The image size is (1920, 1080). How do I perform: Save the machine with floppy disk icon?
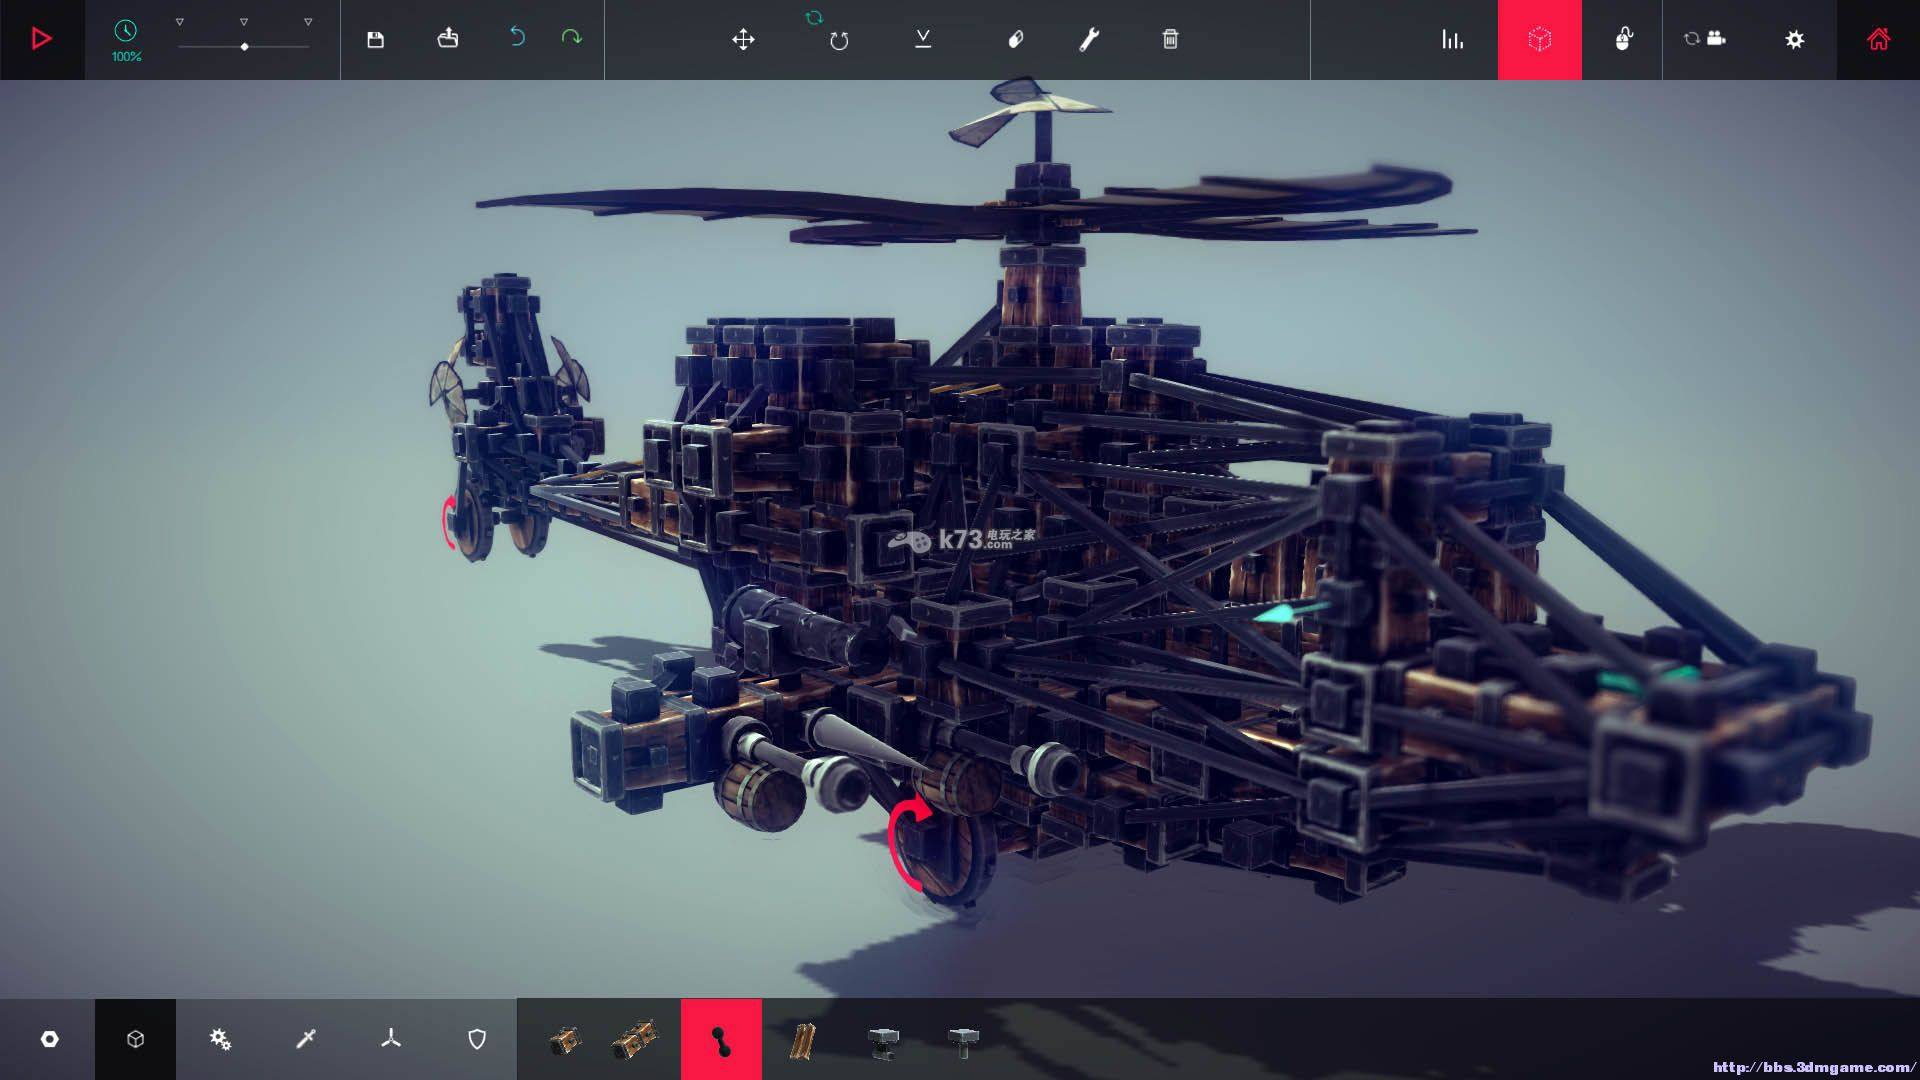click(x=376, y=39)
